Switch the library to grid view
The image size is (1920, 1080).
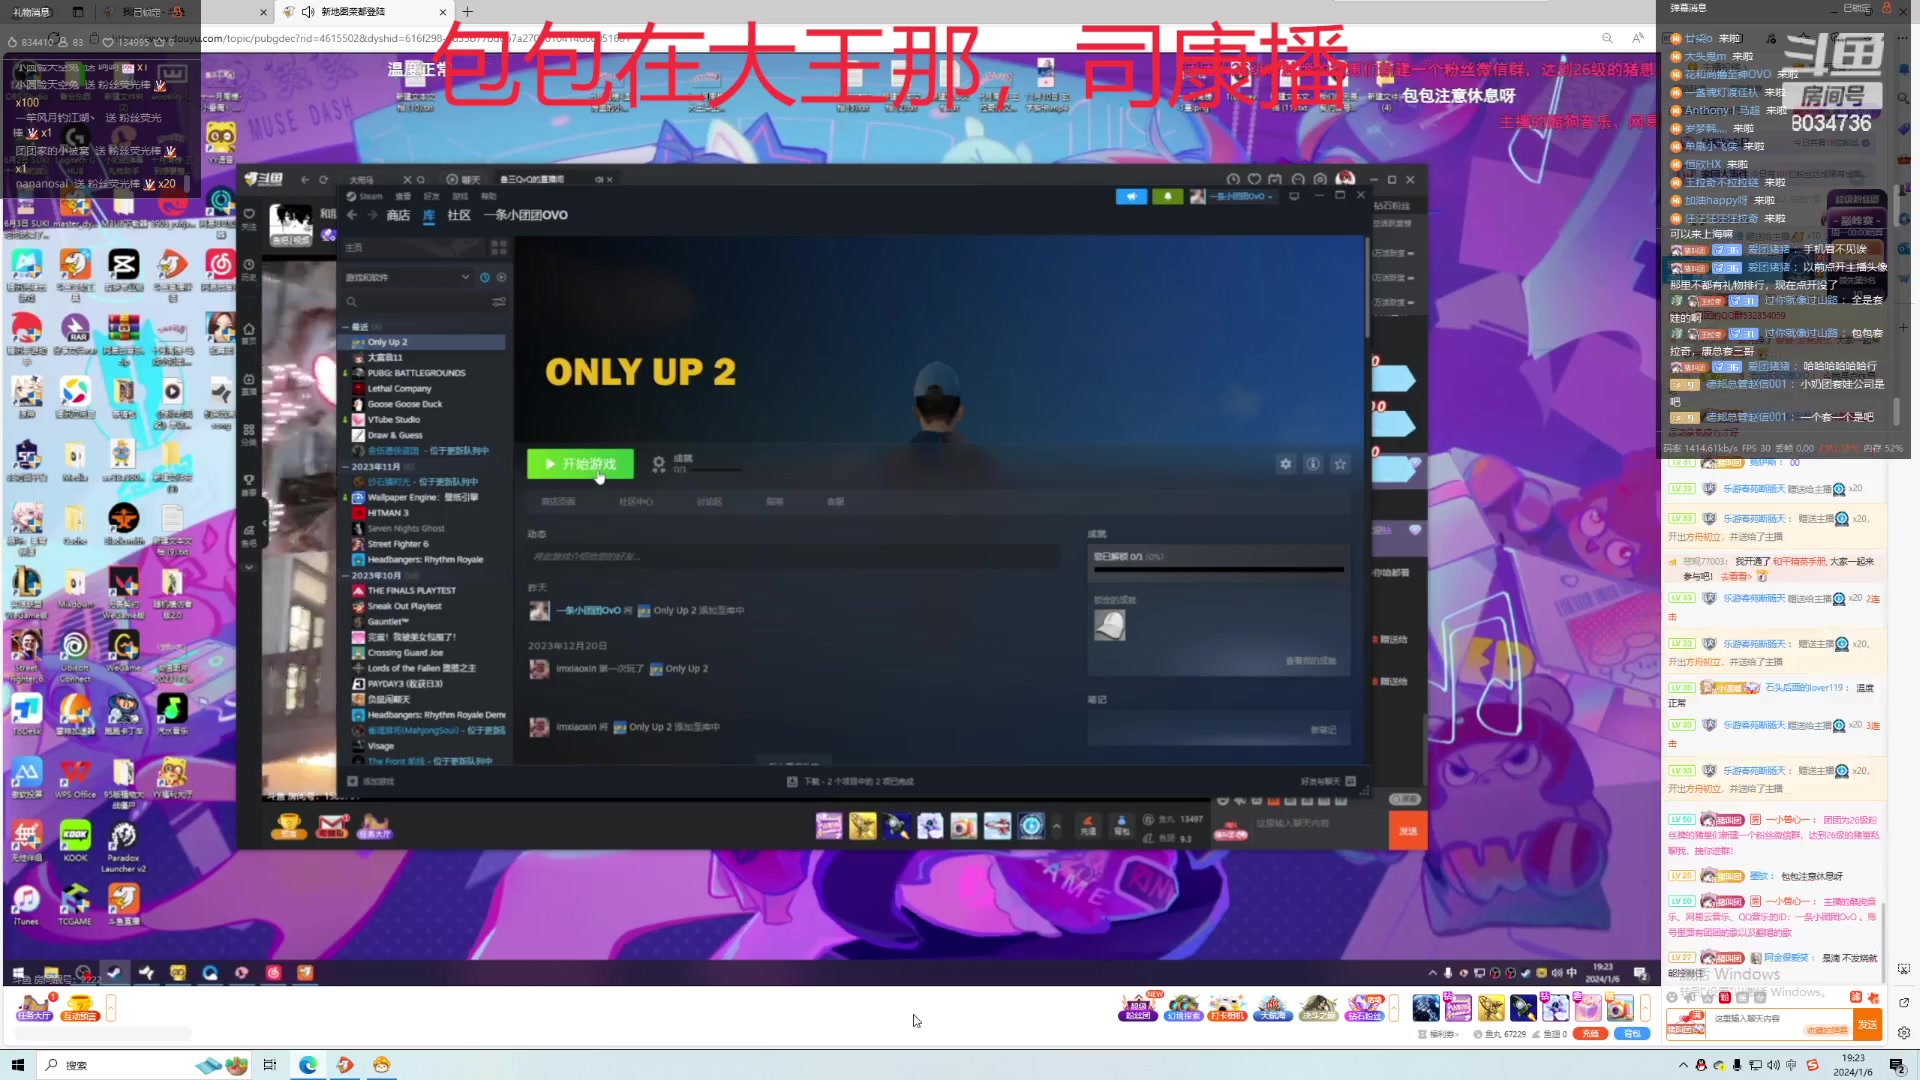coord(498,247)
